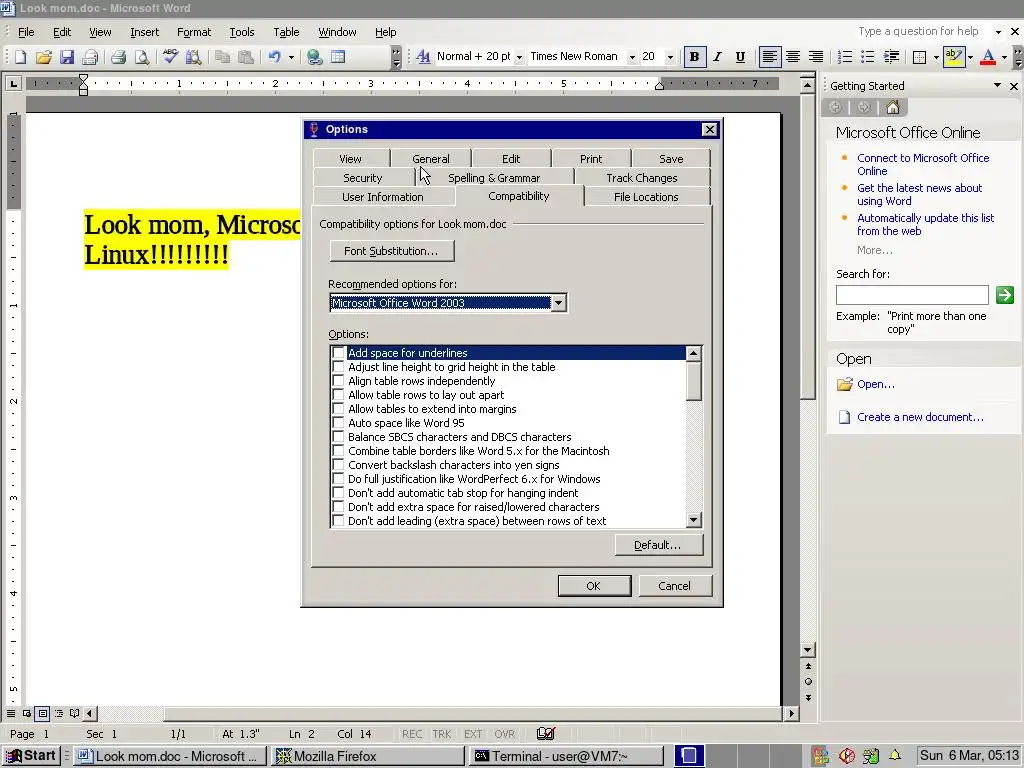Check 'Allow table rows to lay out apart'
Screen dimensions: 1024x768
(338, 395)
